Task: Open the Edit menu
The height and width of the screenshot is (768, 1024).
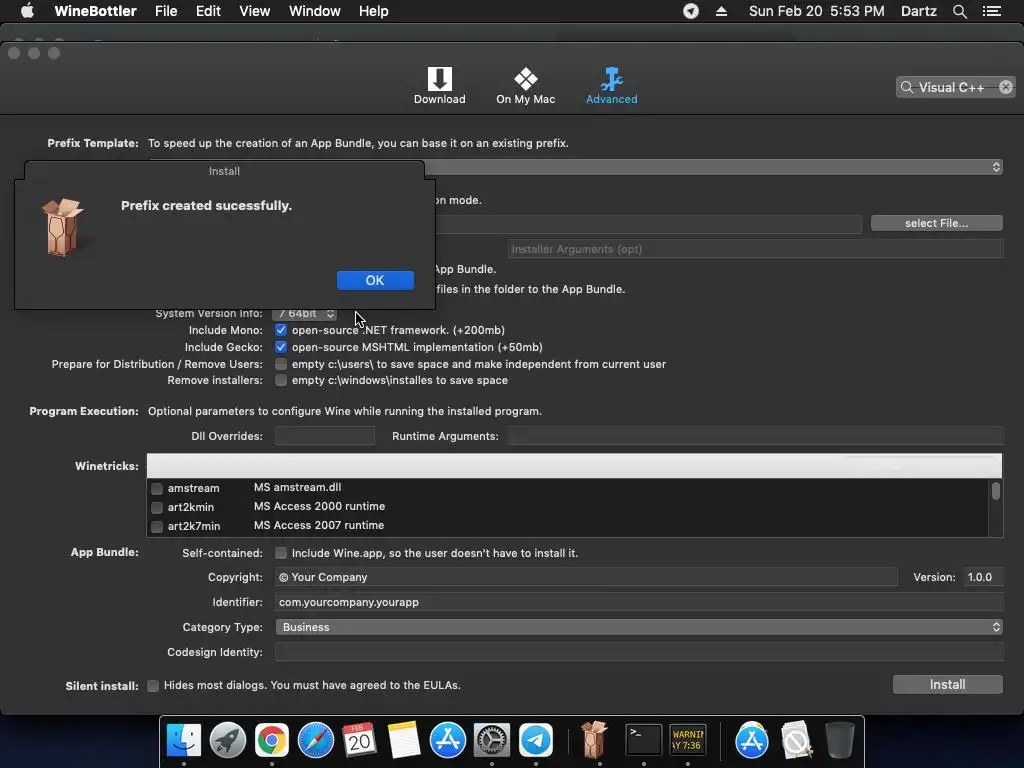Action: tap(208, 11)
